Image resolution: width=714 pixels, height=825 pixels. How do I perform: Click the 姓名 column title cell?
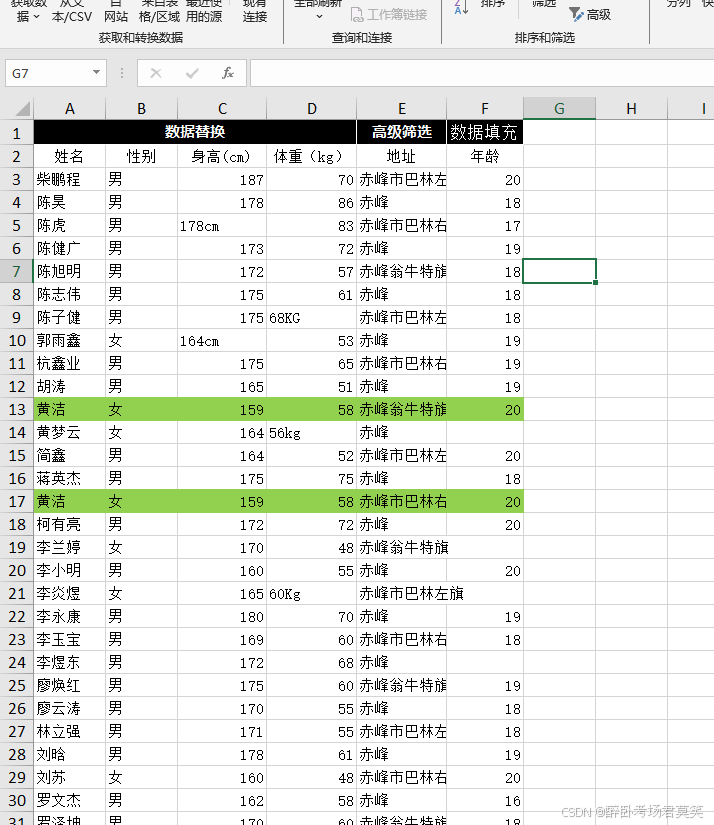coord(69,156)
